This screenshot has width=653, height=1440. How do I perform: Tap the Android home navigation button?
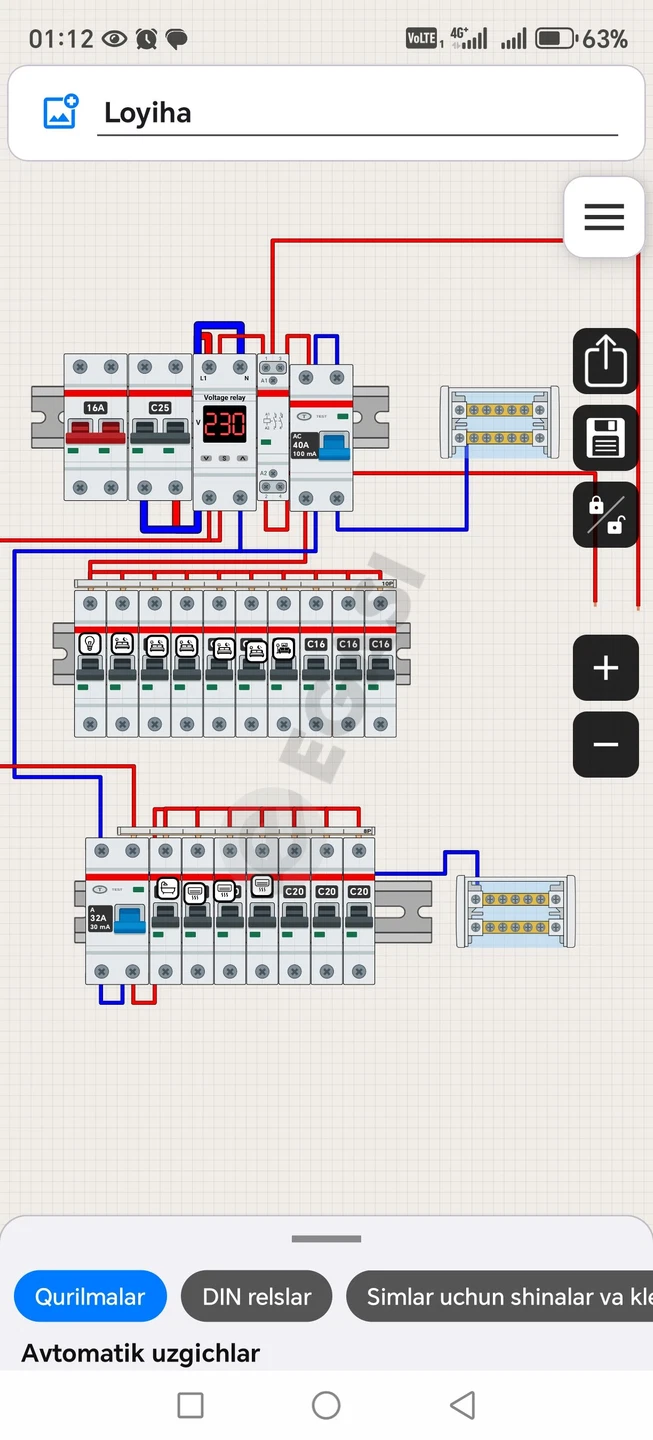[326, 1405]
